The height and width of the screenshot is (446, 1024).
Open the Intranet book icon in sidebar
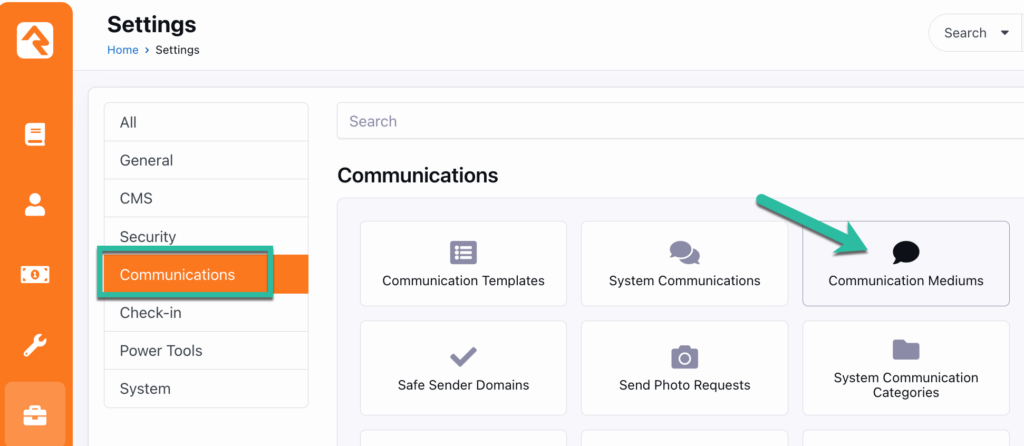tap(35, 134)
